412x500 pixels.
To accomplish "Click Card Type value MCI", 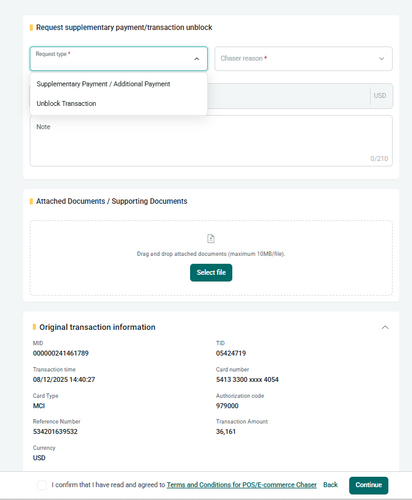I will coord(39,406).
